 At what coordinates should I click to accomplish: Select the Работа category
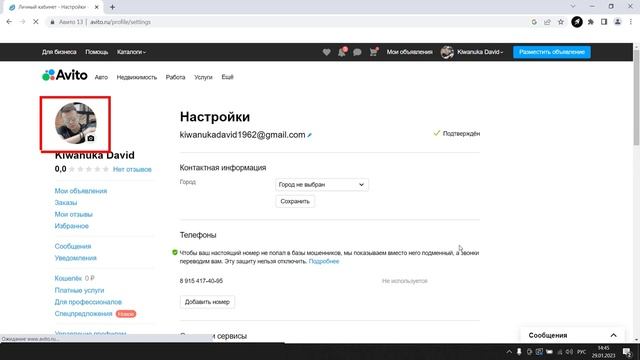pos(176,77)
